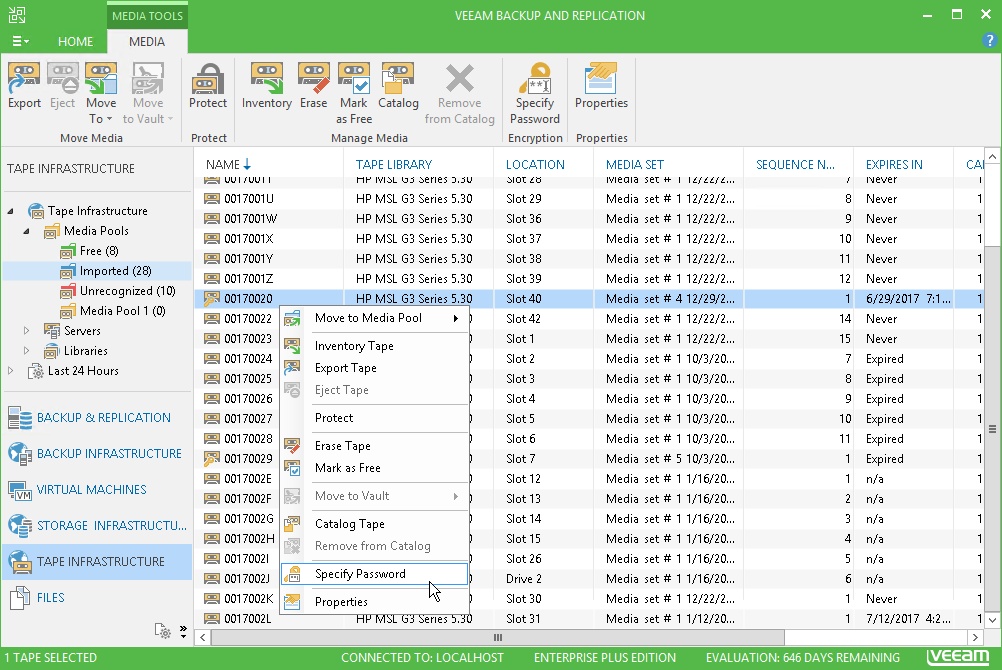The height and width of the screenshot is (670, 1002).
Task: Click the 00170029 tape key icon
Action: click(x=212, y=458)
